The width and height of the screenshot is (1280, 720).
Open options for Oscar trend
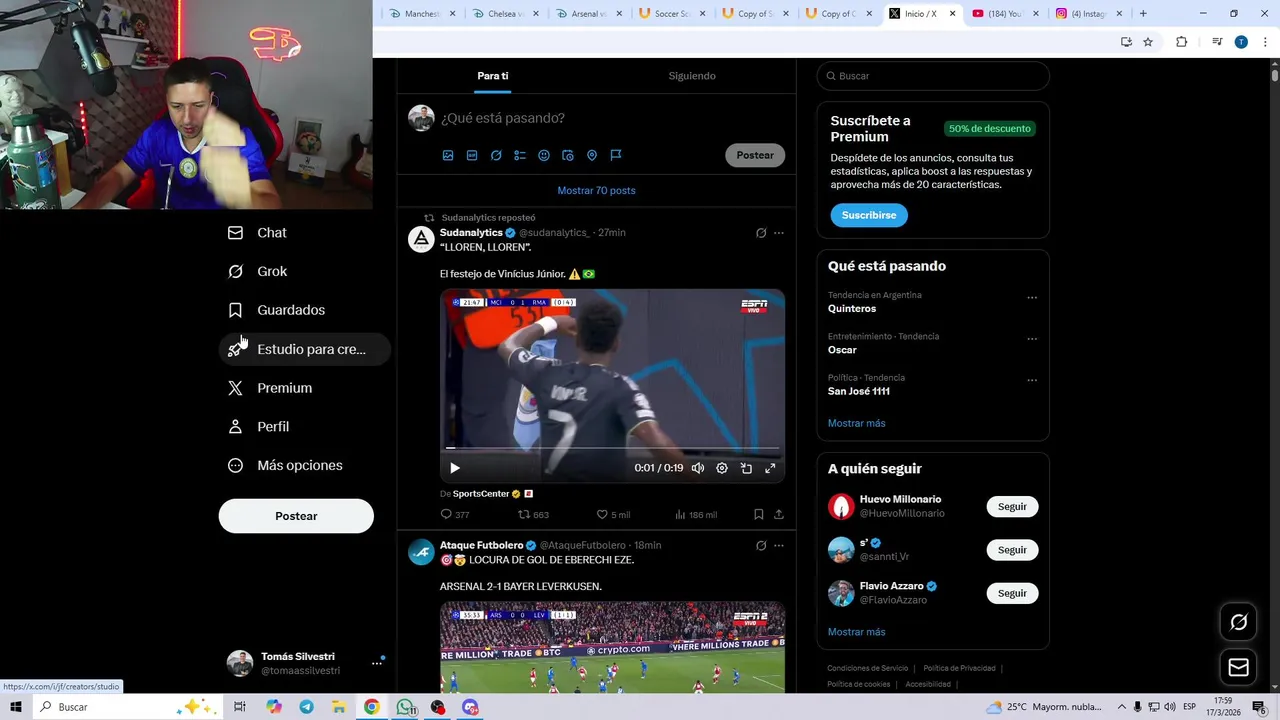coord(1032,338)
